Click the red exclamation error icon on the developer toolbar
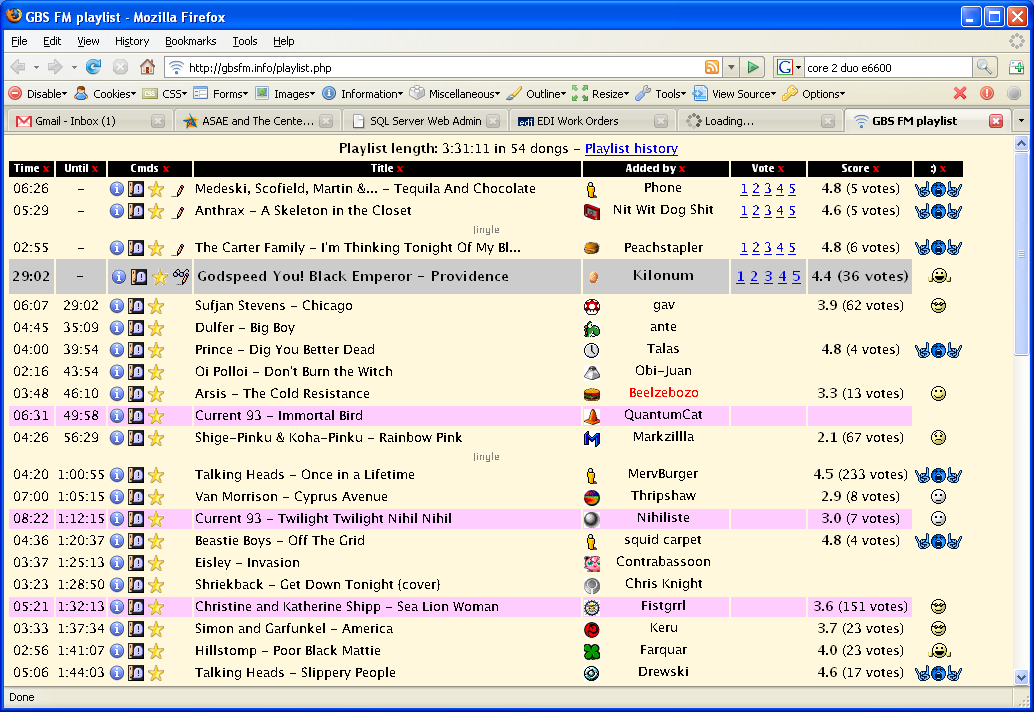 (x=987, y=94)
